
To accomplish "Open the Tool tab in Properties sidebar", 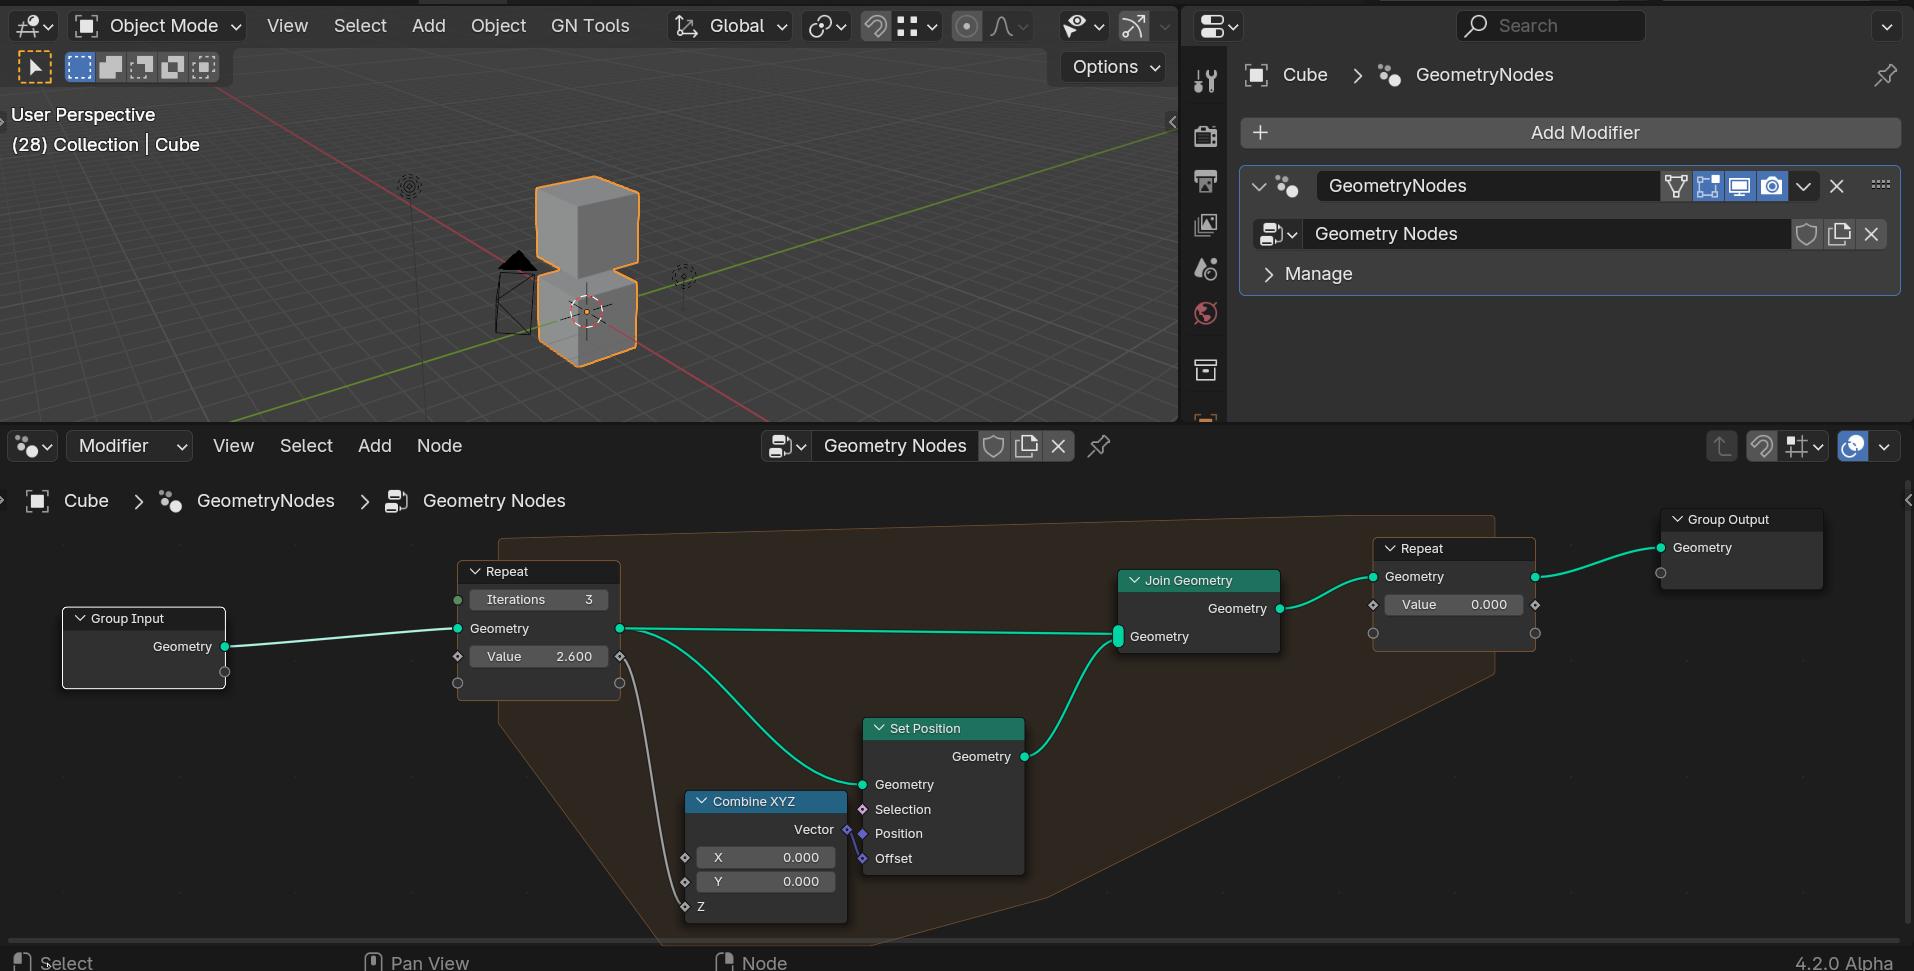I will pos(1205,81).
